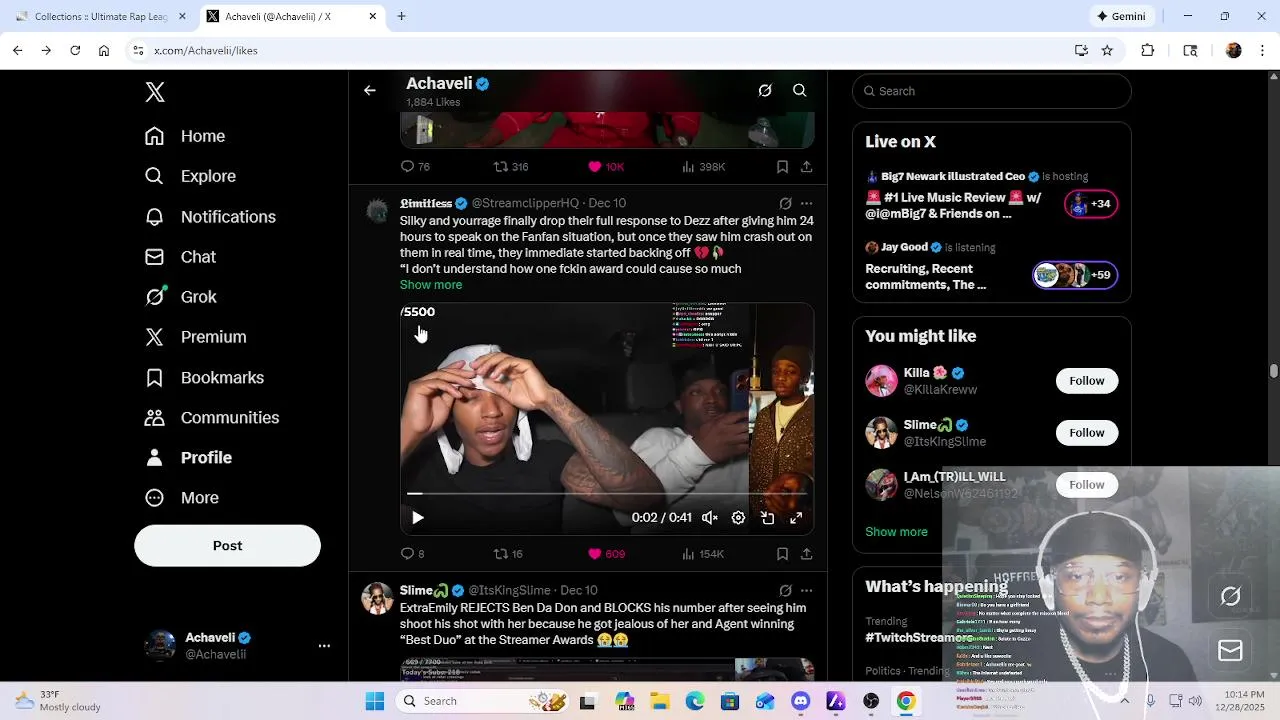Follow Slime @ItsKingSlime

point(1087,433)
